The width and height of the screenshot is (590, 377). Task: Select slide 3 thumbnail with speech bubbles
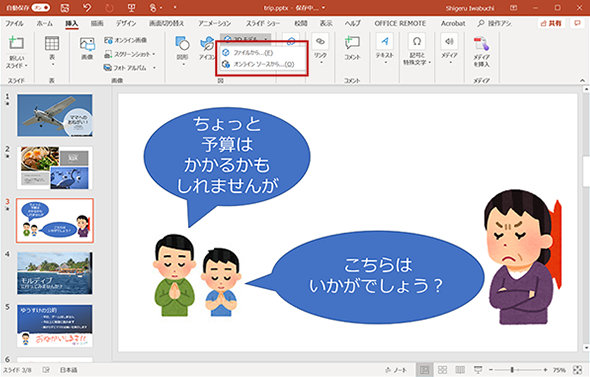coord(55,220)
